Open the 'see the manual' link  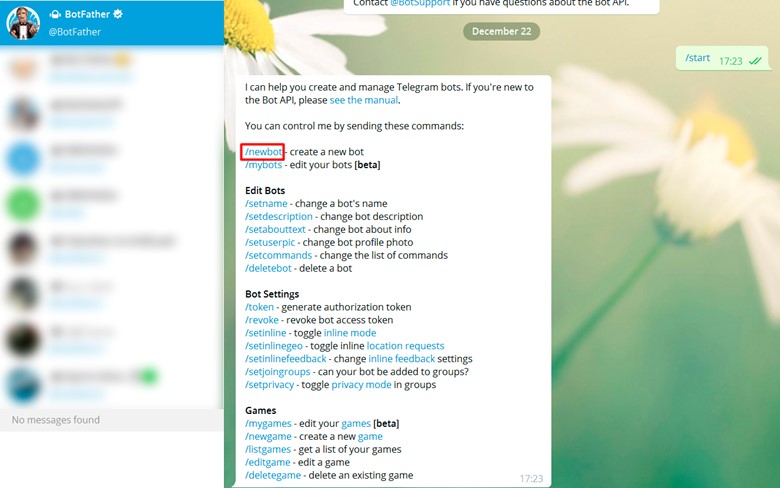364,100
